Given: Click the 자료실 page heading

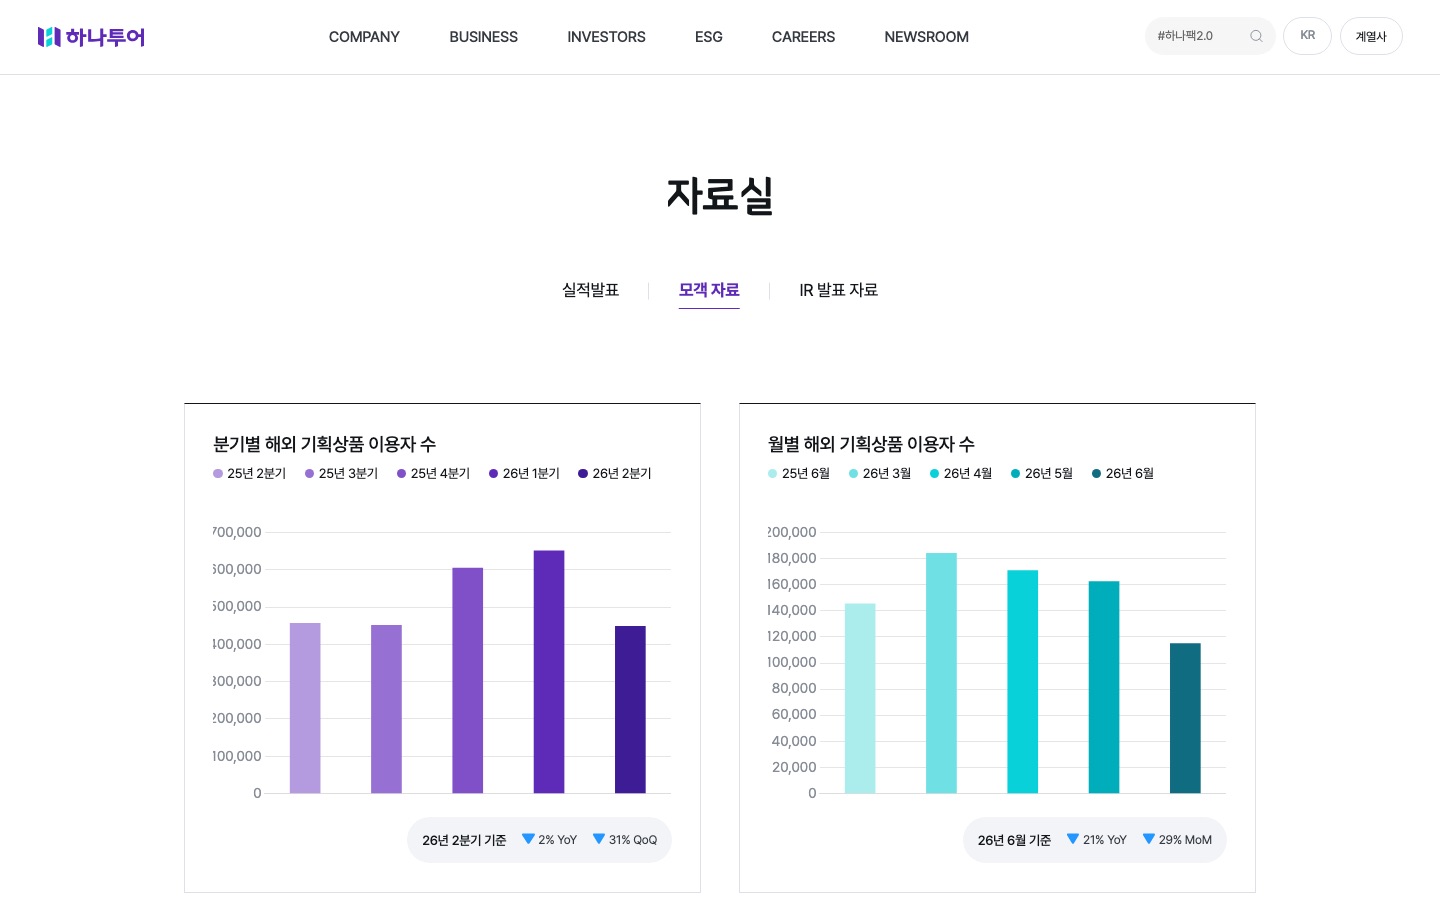Looking at the screenshot, I should pos(720,195).
